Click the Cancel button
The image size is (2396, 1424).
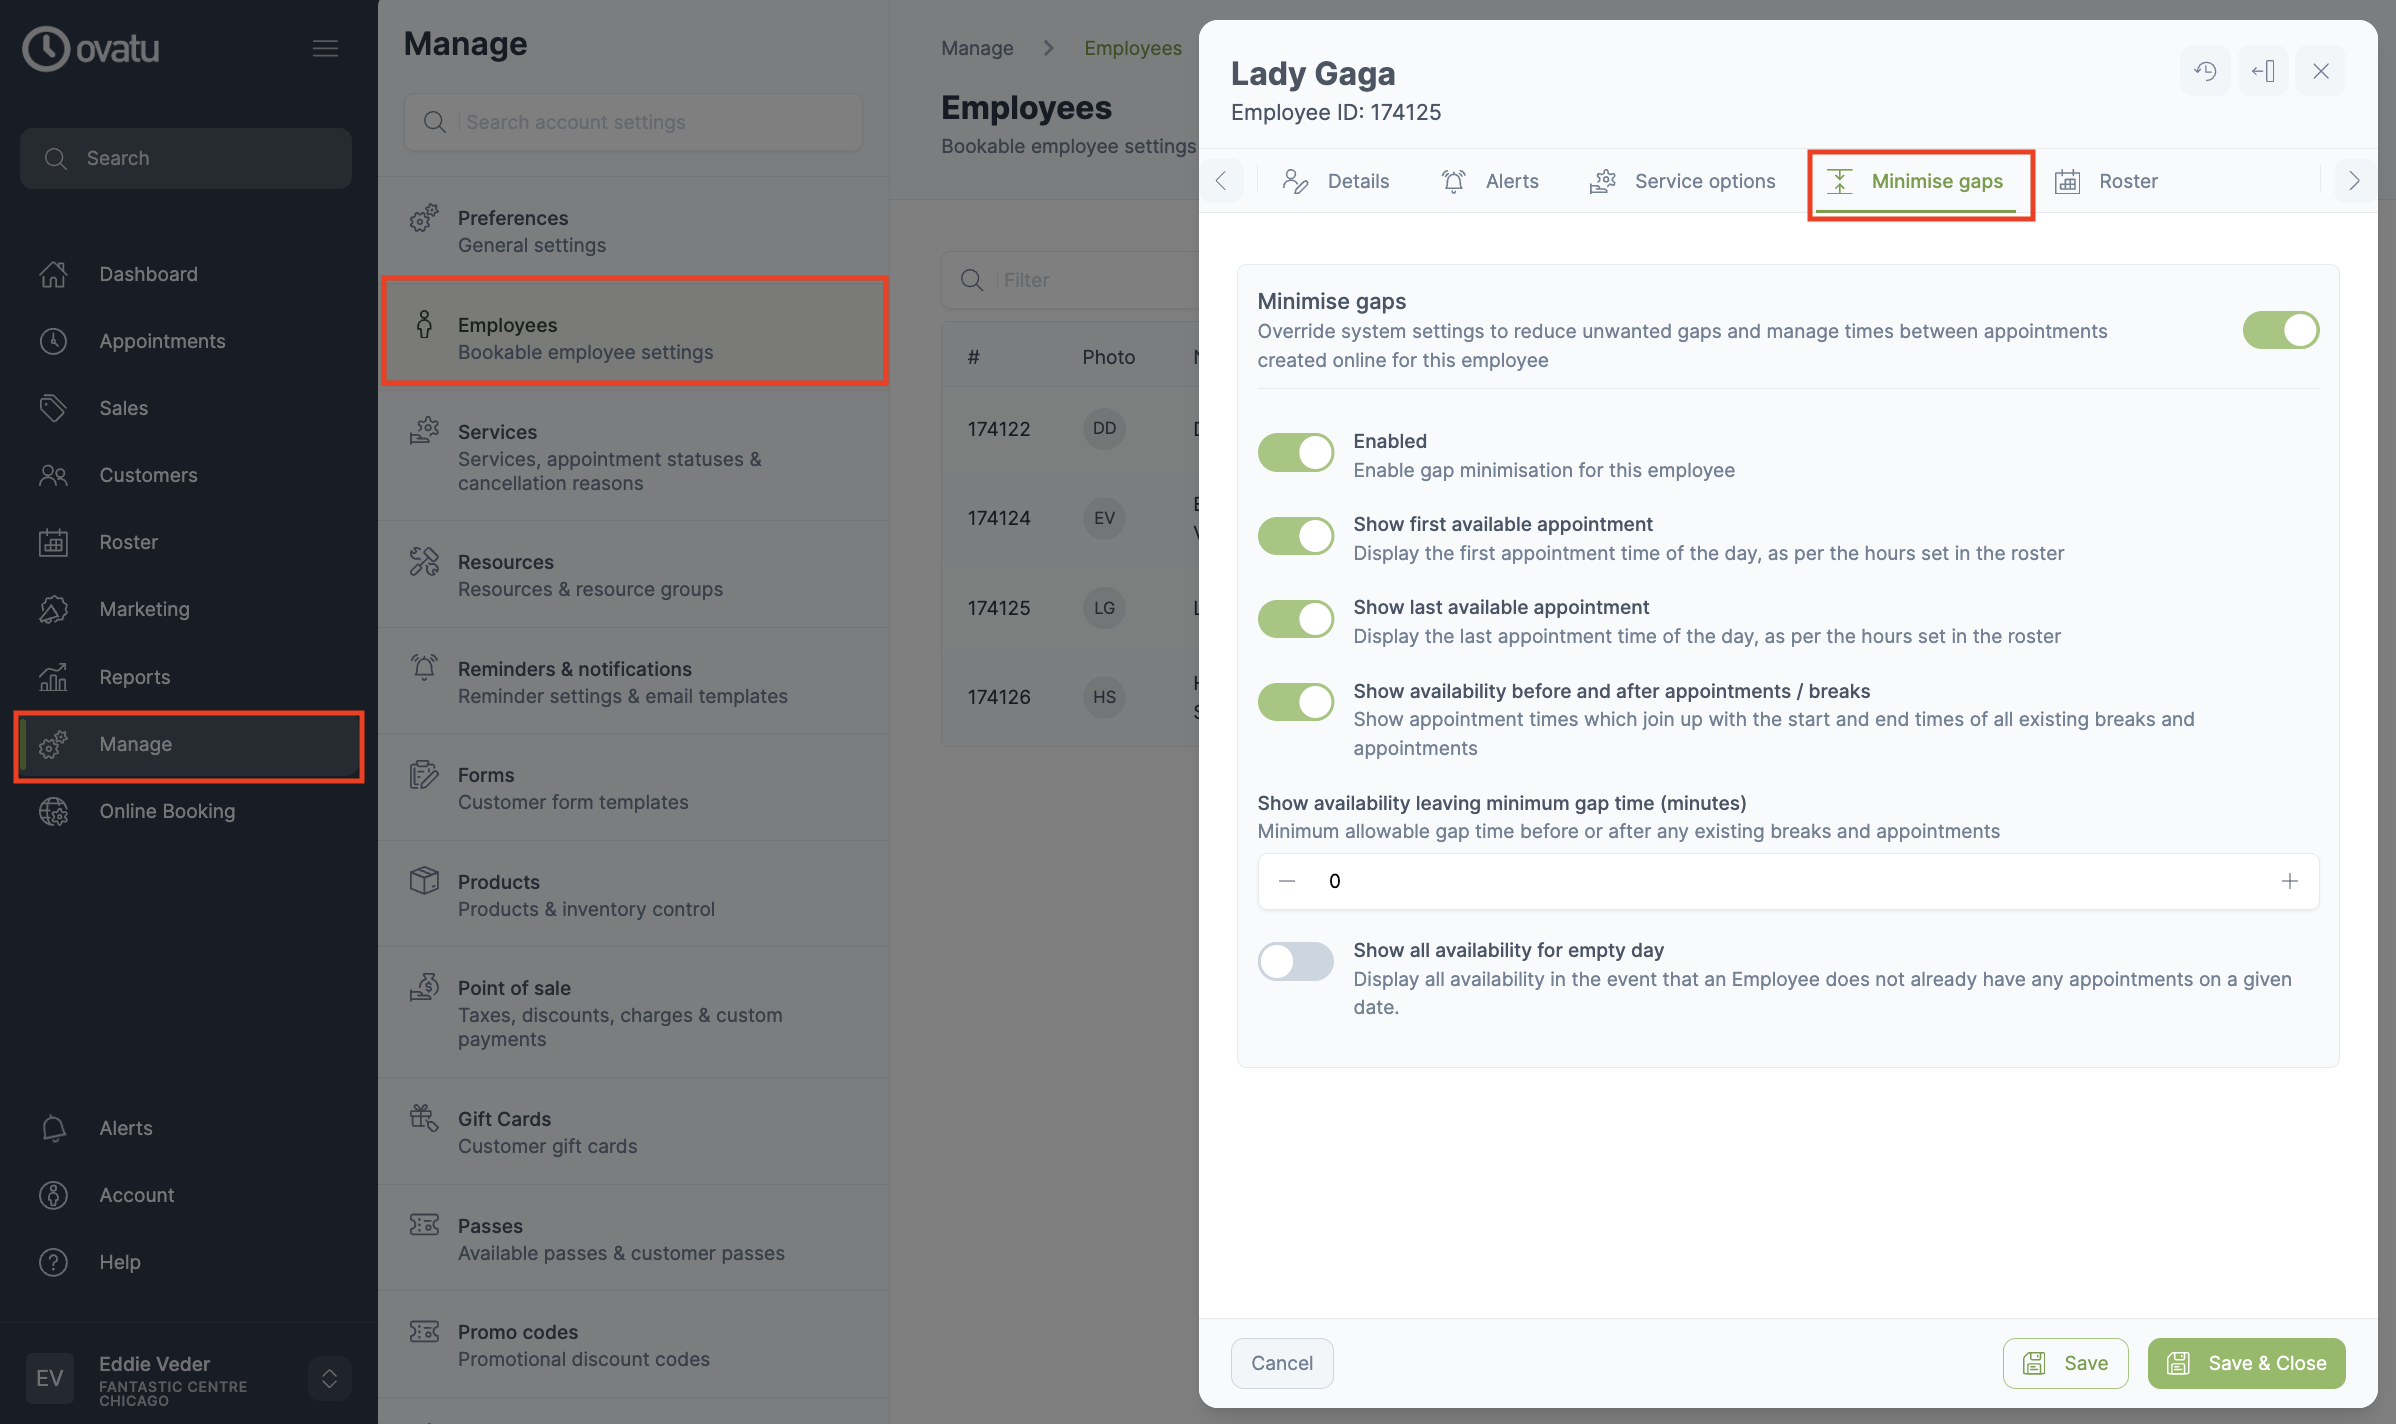click(x=1282, y=1363)
